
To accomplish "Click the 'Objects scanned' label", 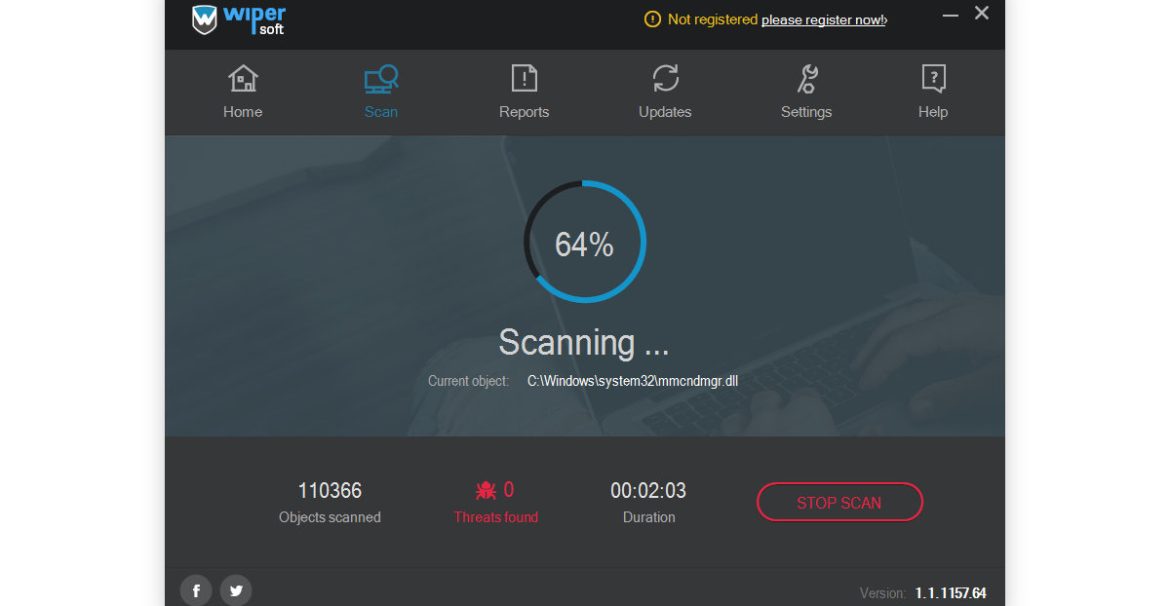I will 330,517.
